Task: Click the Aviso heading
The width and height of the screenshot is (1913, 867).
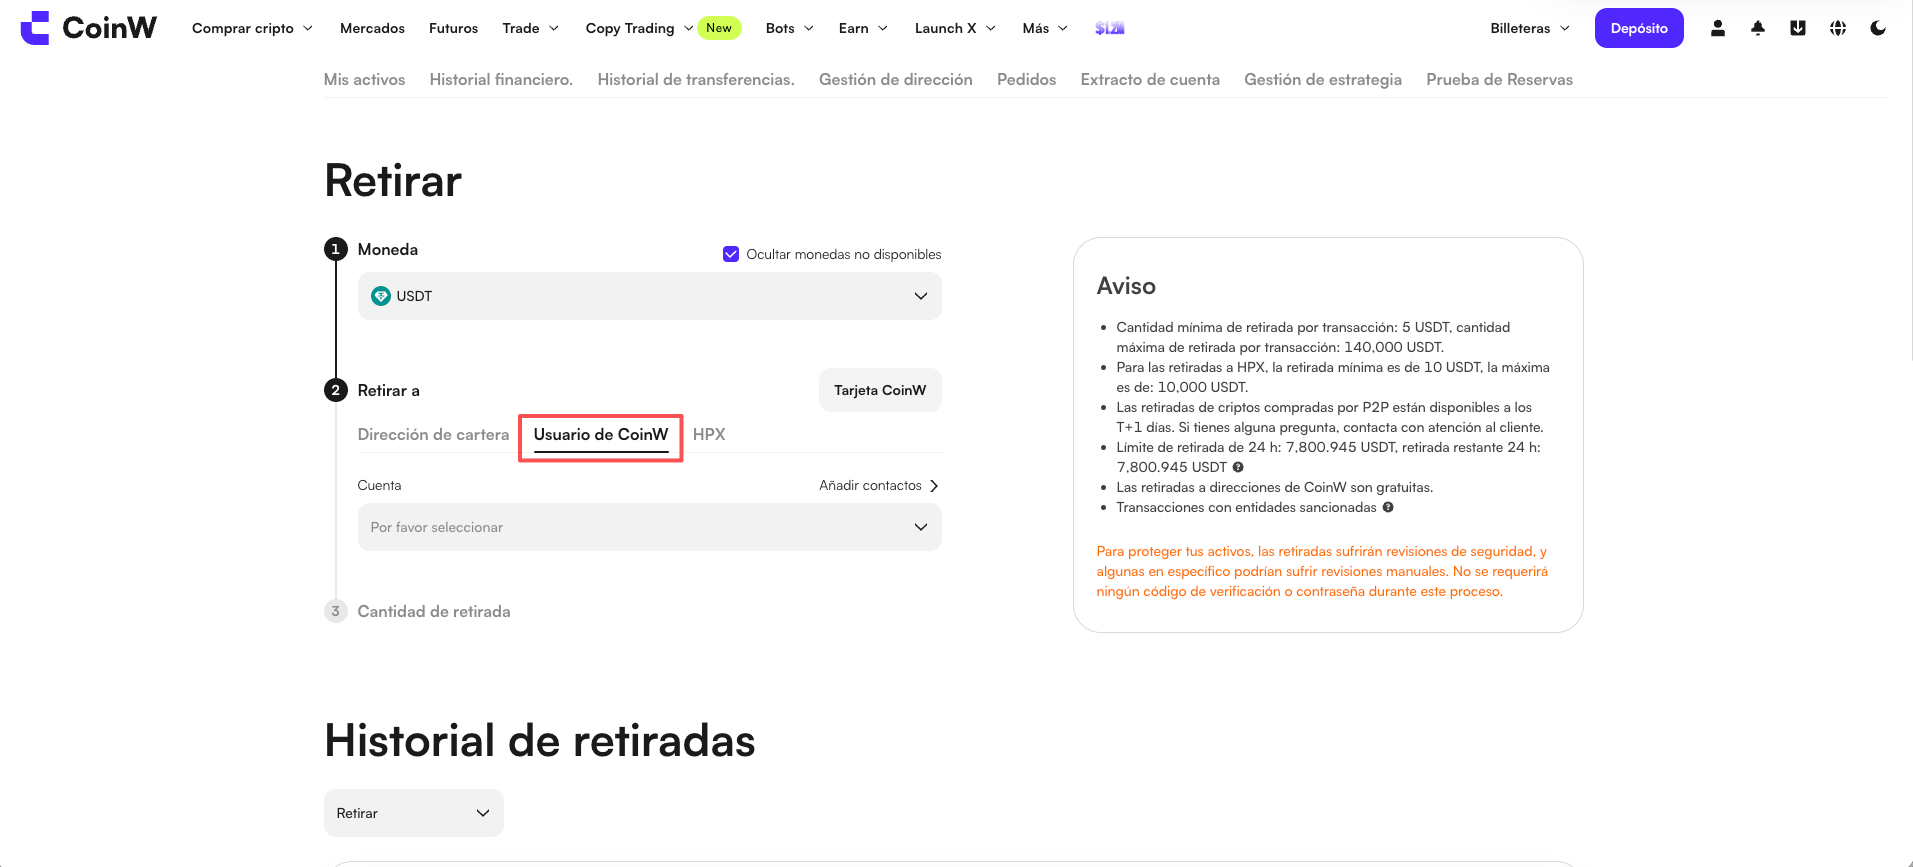Action: click(1126, 286)
